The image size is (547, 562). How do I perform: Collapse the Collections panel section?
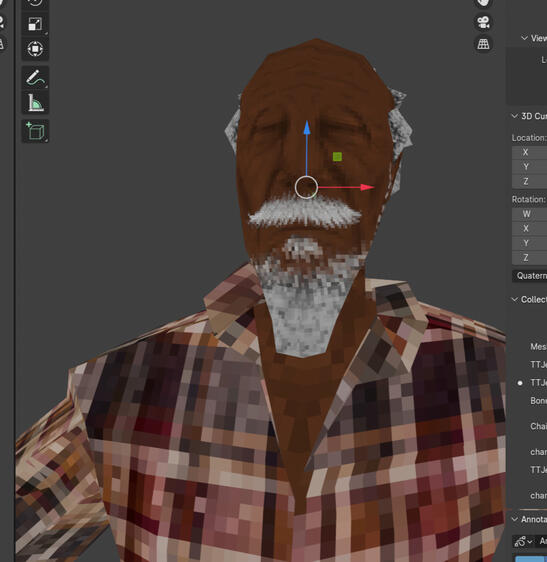tap(515, 299)
